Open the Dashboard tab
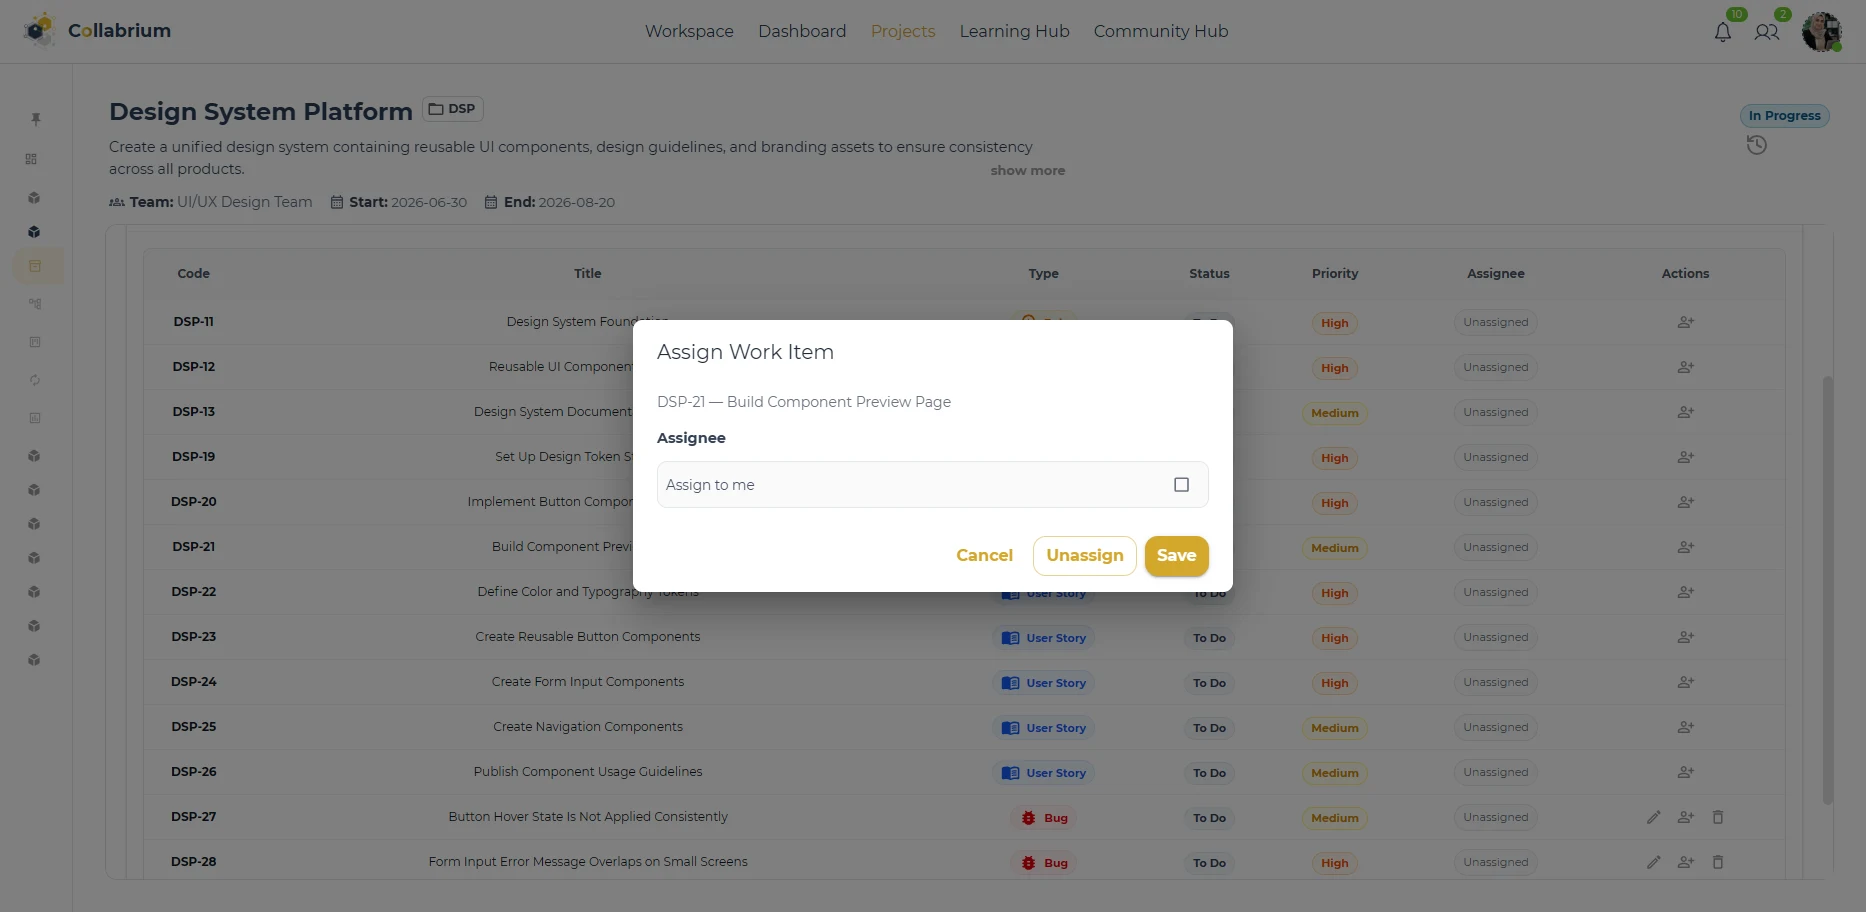The height and width of the screenshot is (912, 1866). click(802, 31)
